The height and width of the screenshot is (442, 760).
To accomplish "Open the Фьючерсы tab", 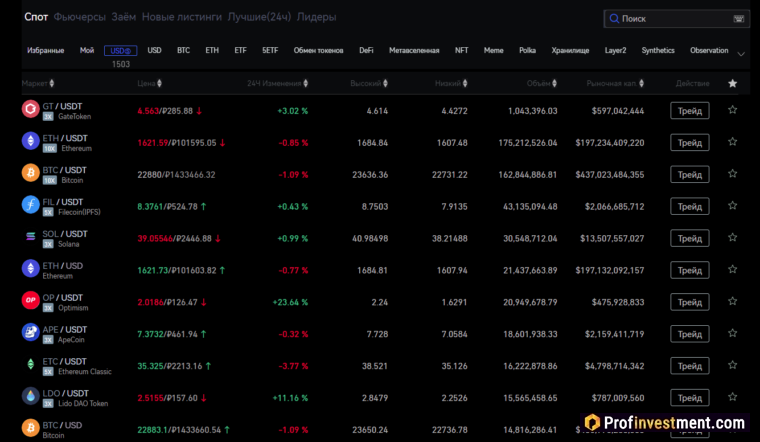I will pos(79,17).
